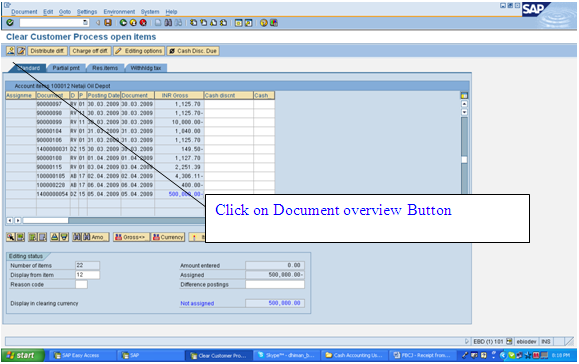Open Skype taskbar window
The width and height of the screenshot is (579, 364).
click(286, 356)
